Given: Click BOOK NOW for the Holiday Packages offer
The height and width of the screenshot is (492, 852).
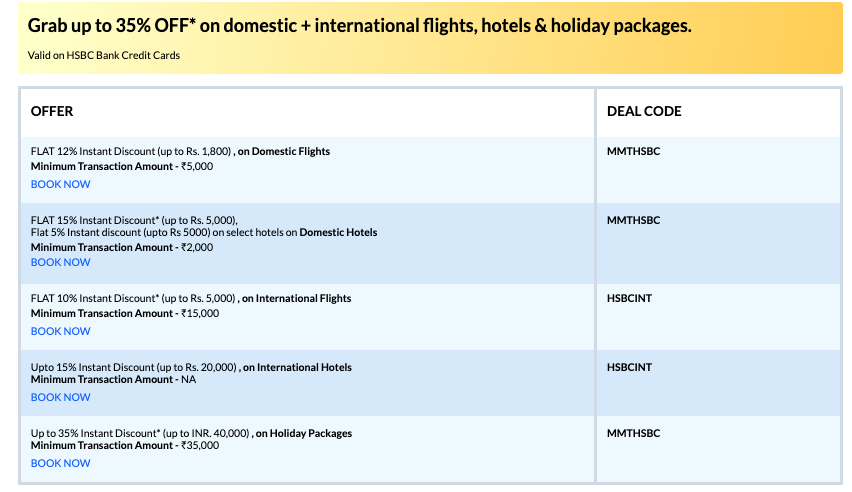Looking at the screenshot, I should 60,463.
